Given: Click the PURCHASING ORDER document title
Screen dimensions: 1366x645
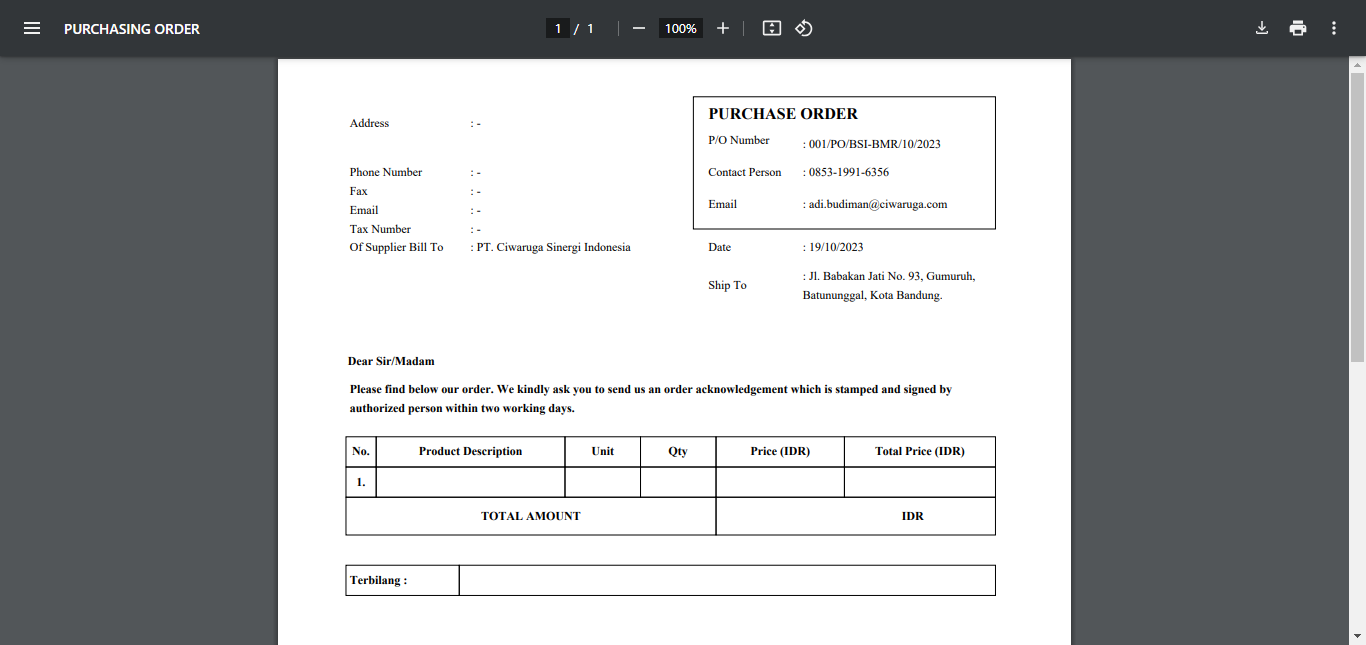Looking at the screenshot, I should pyautogui.click(x=132, y=29).
